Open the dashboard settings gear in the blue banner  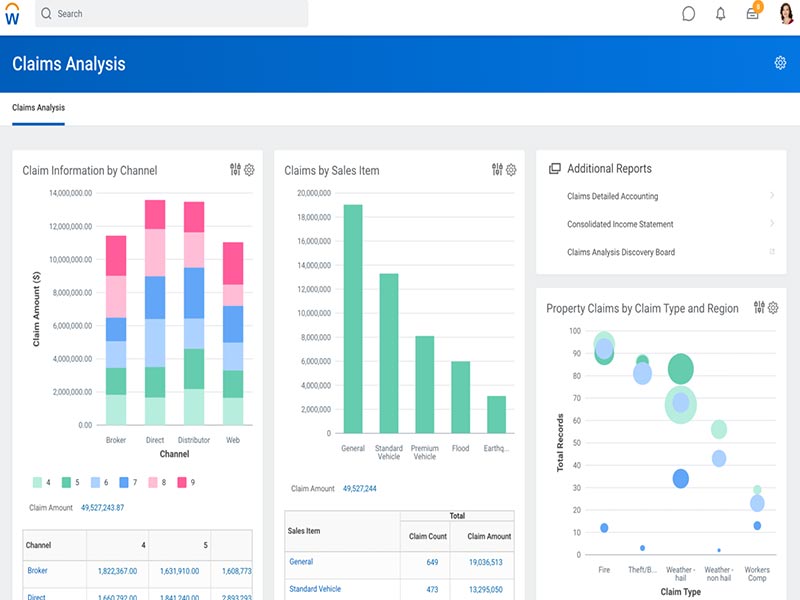click(778, 62)
